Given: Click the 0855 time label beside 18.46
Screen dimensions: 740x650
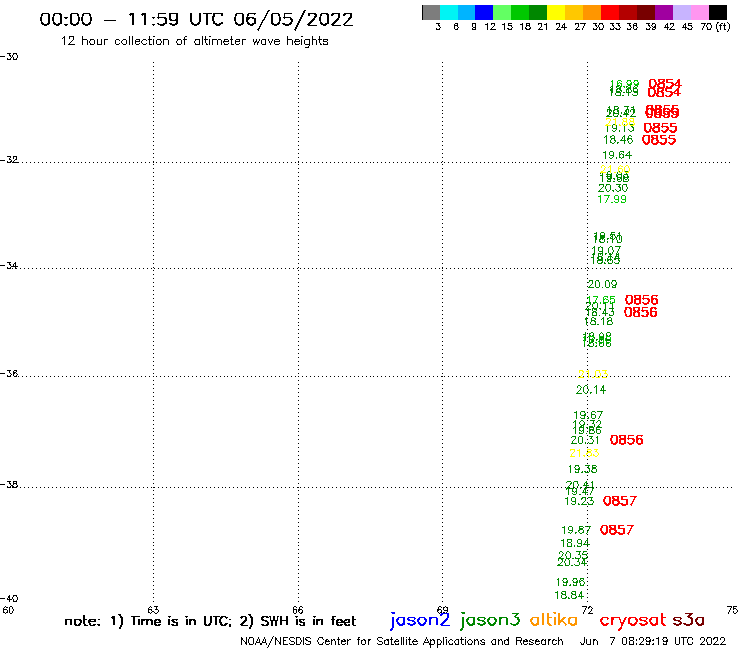Looking at the screenshot, I should pos(659,140).
